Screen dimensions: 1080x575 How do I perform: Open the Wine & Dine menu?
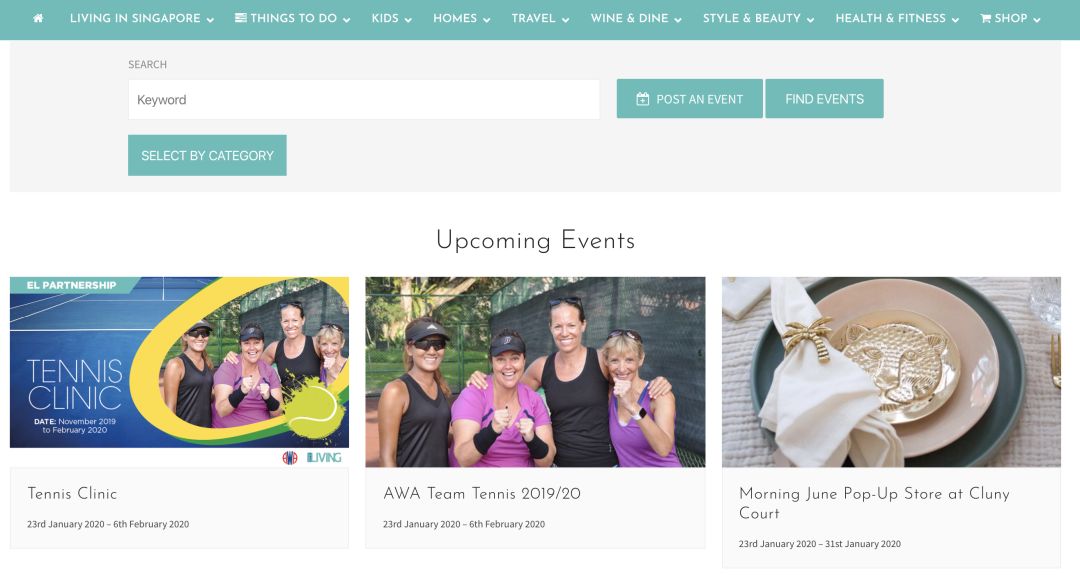click(636, 19)
